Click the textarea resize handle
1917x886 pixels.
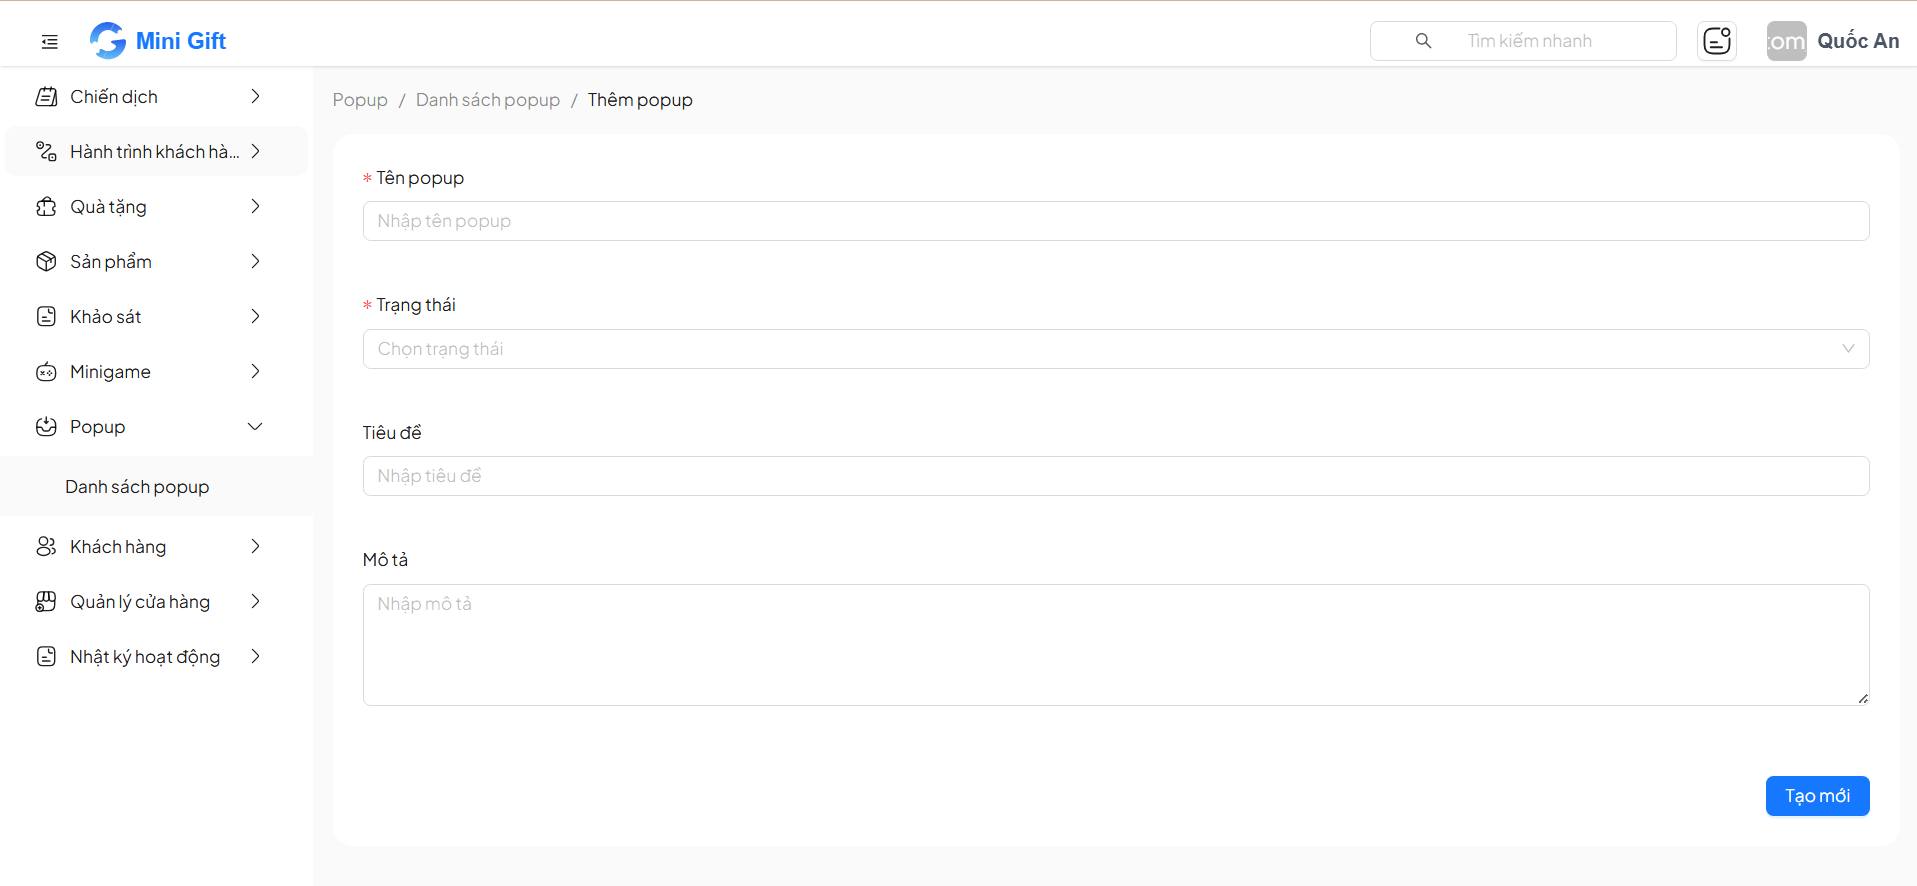[1863, 699]
